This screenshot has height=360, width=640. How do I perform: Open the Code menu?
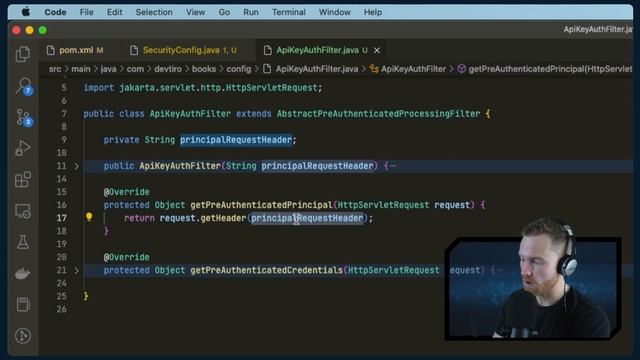click(x=56, y=12)
